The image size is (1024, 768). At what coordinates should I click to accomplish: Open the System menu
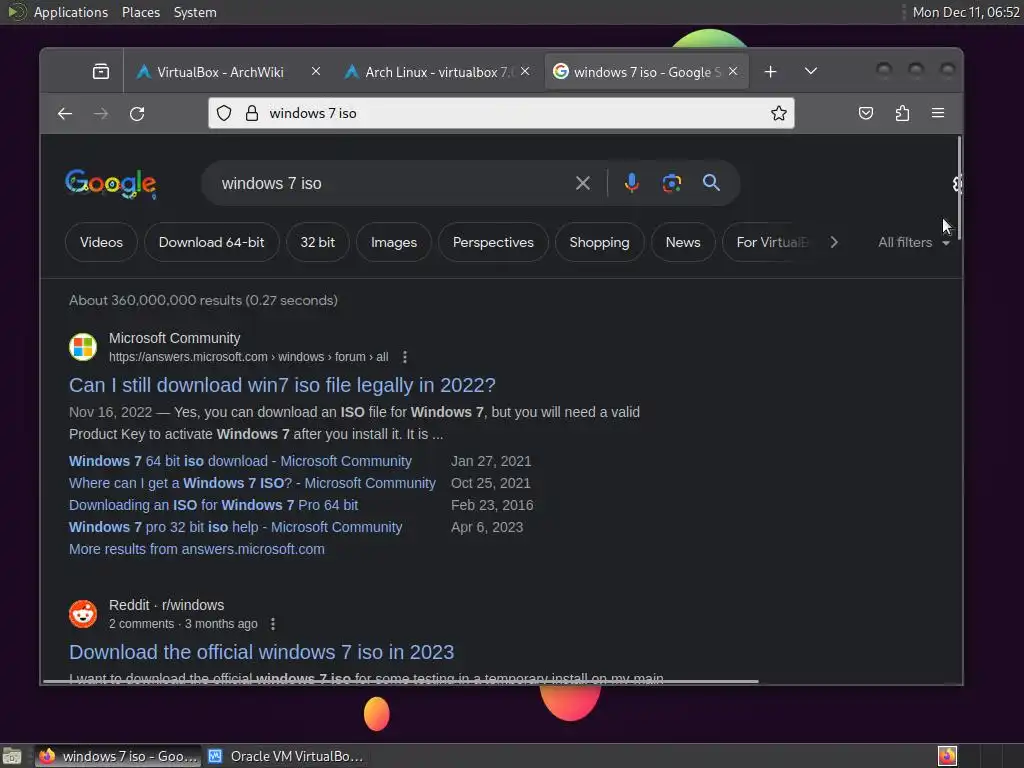[x=195, y=12]
